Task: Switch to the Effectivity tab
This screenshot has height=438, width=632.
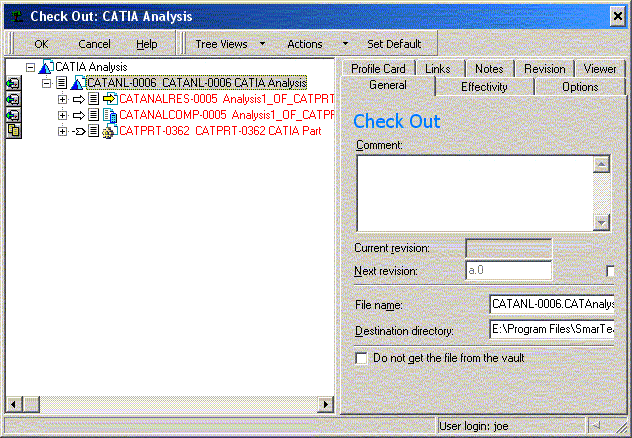Action: 484,87
